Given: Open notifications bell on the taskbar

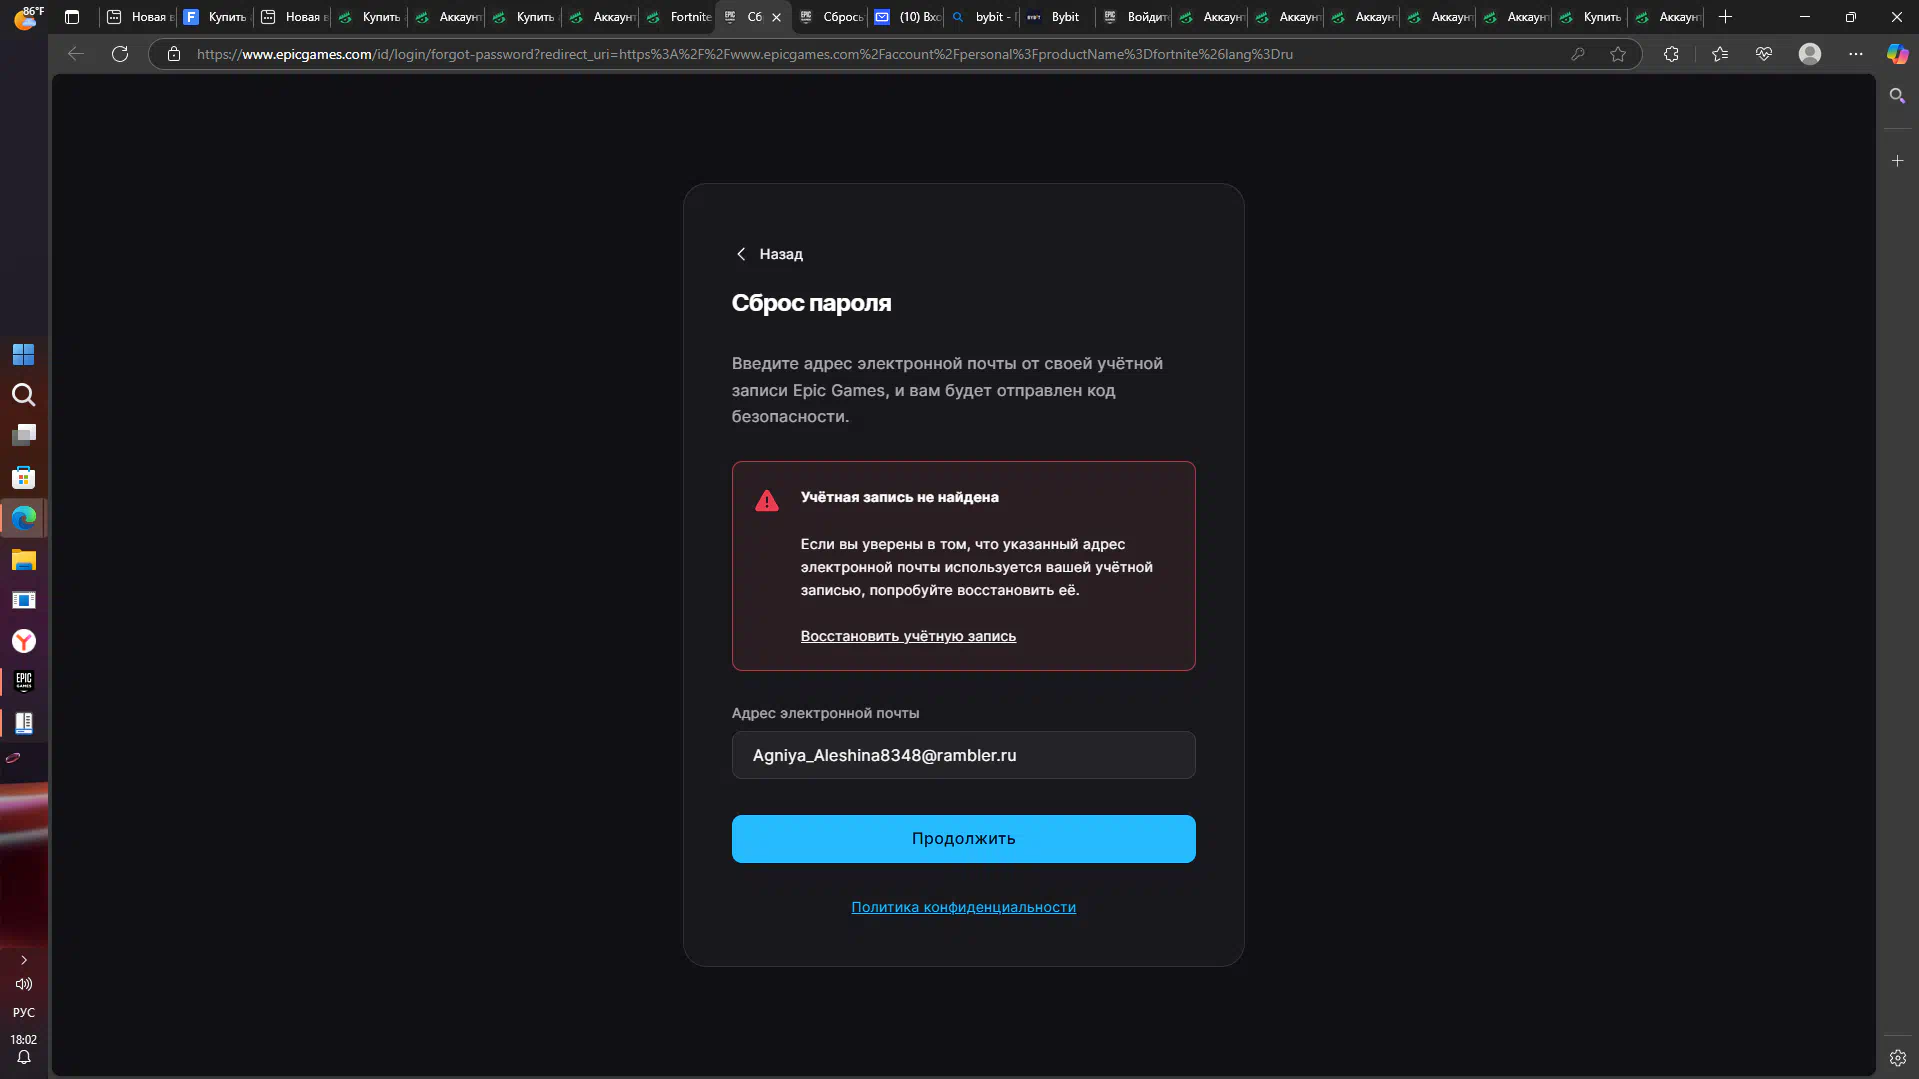Looking at the screenshot, I should pos(23,1058).
